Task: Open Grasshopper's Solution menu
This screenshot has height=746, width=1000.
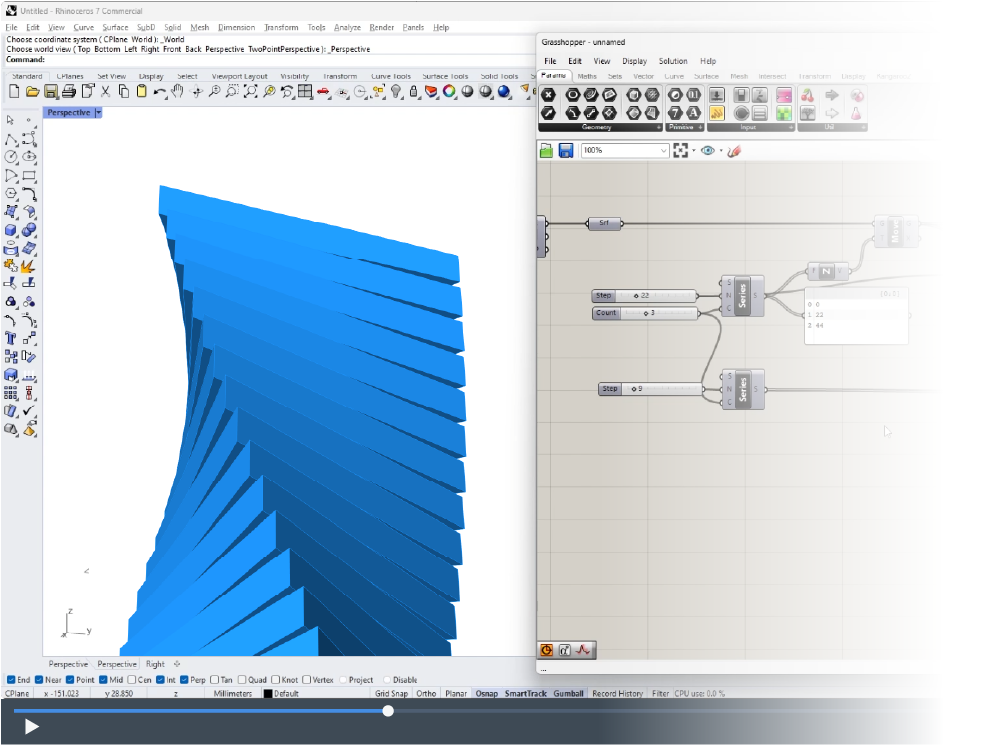Action: [673, 61]
